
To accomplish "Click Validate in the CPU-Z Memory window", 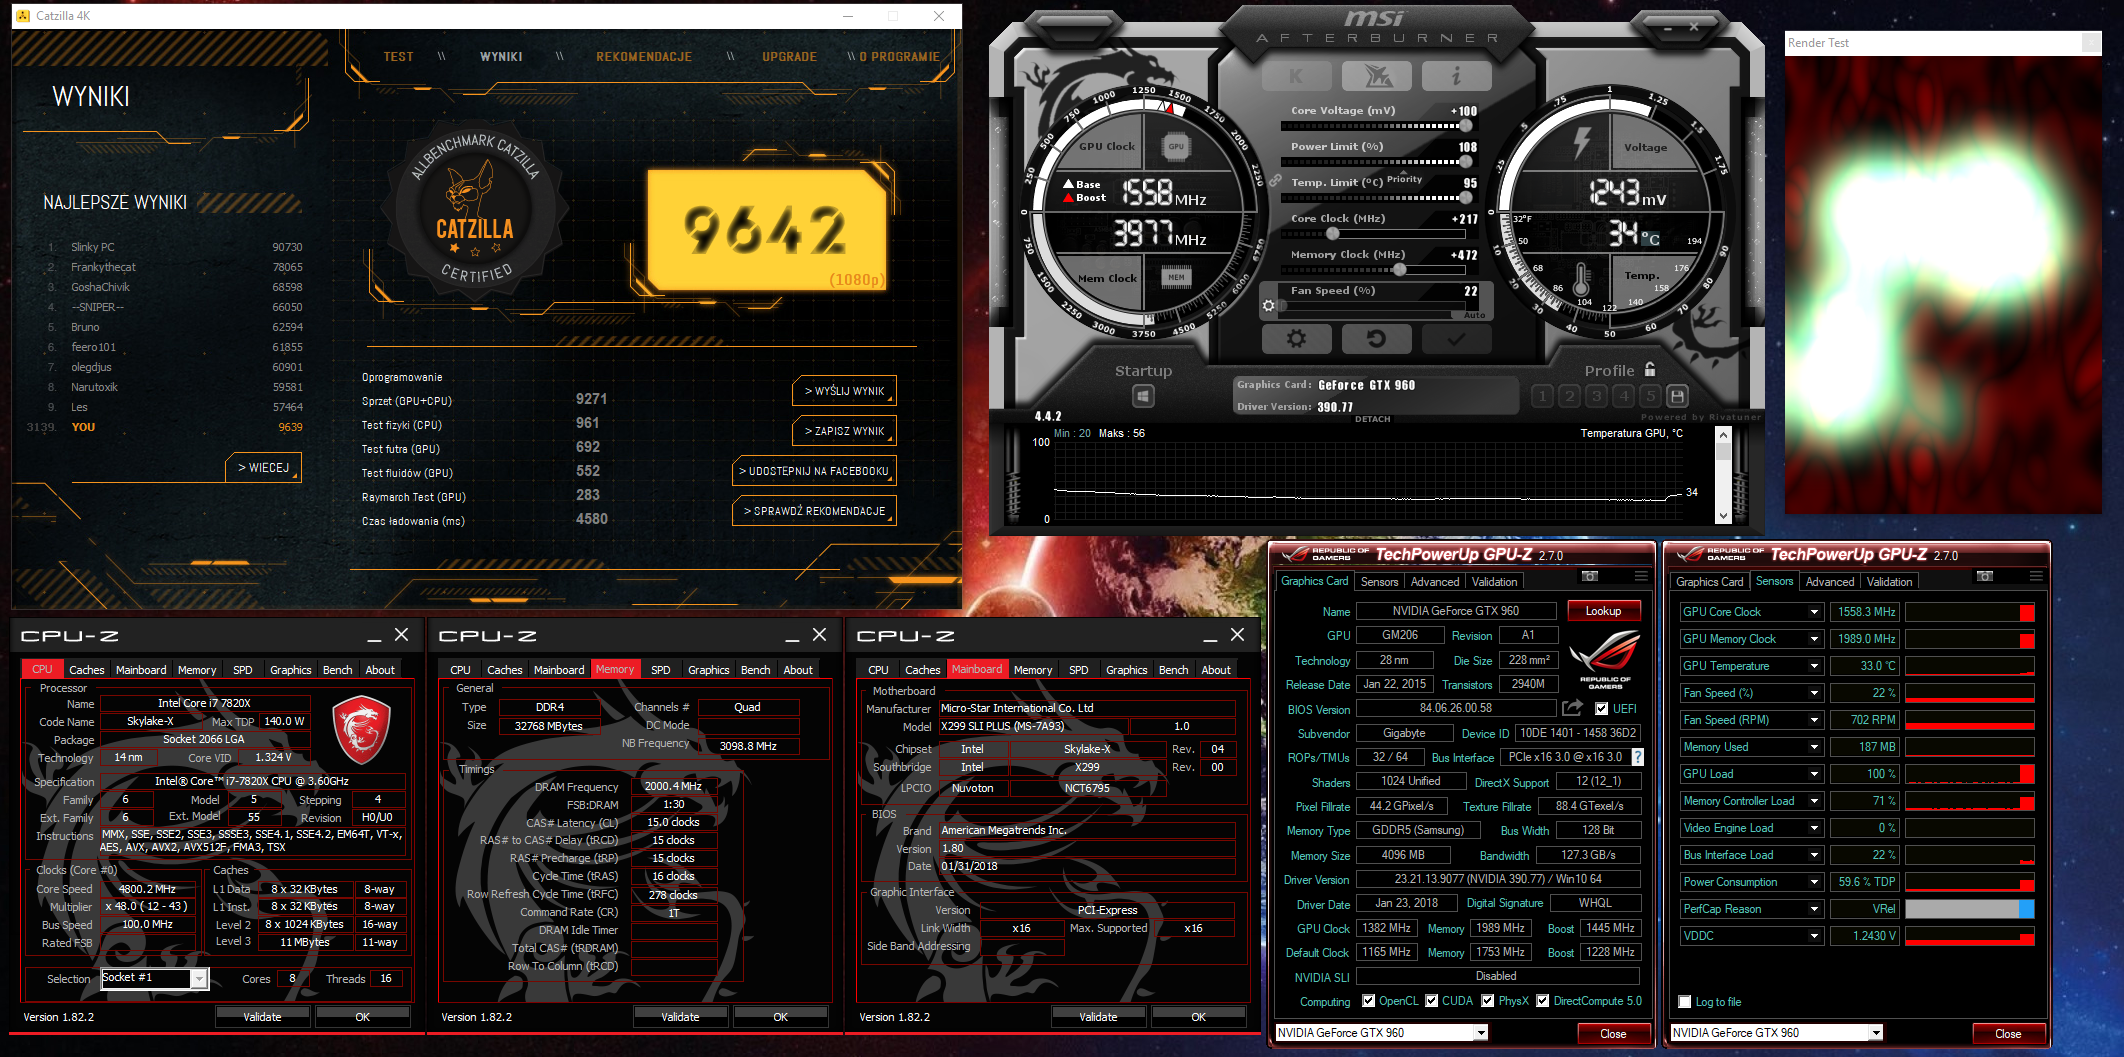I will click(680, 1017).
